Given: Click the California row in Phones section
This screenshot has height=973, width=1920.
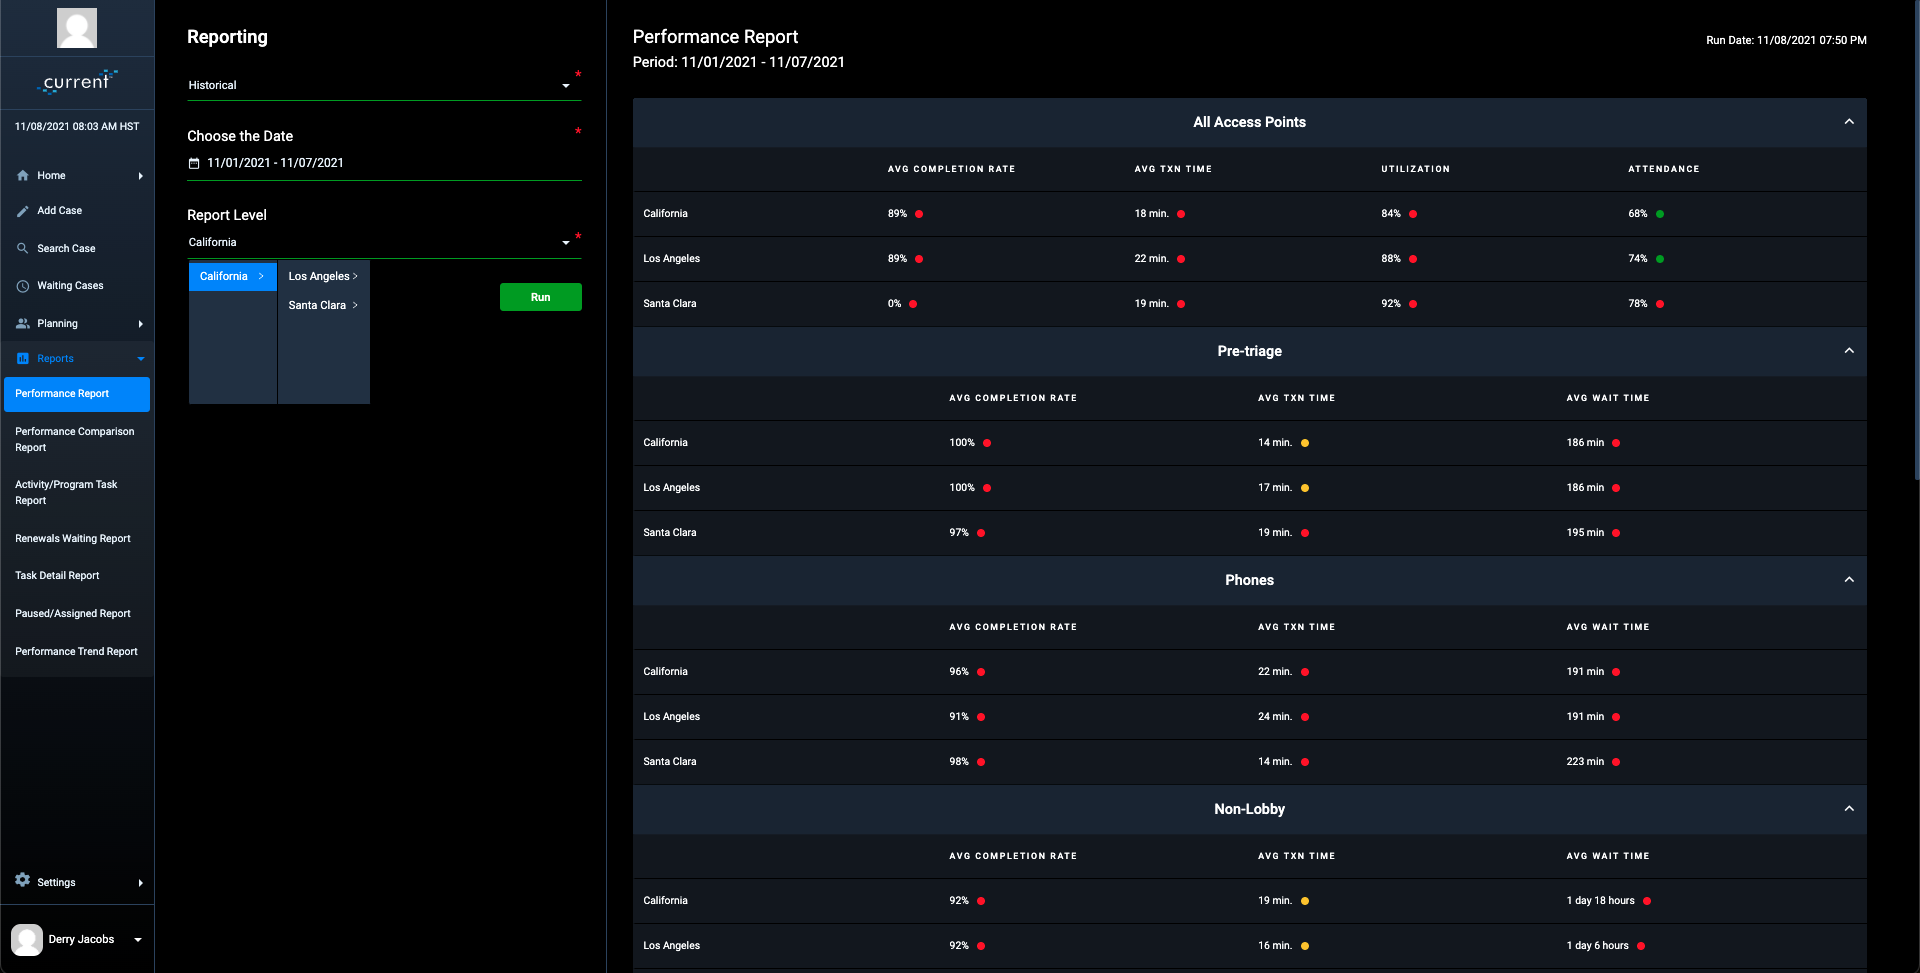Looking at the screenshot, I should pyautogui.click(x=1249, y=672).
